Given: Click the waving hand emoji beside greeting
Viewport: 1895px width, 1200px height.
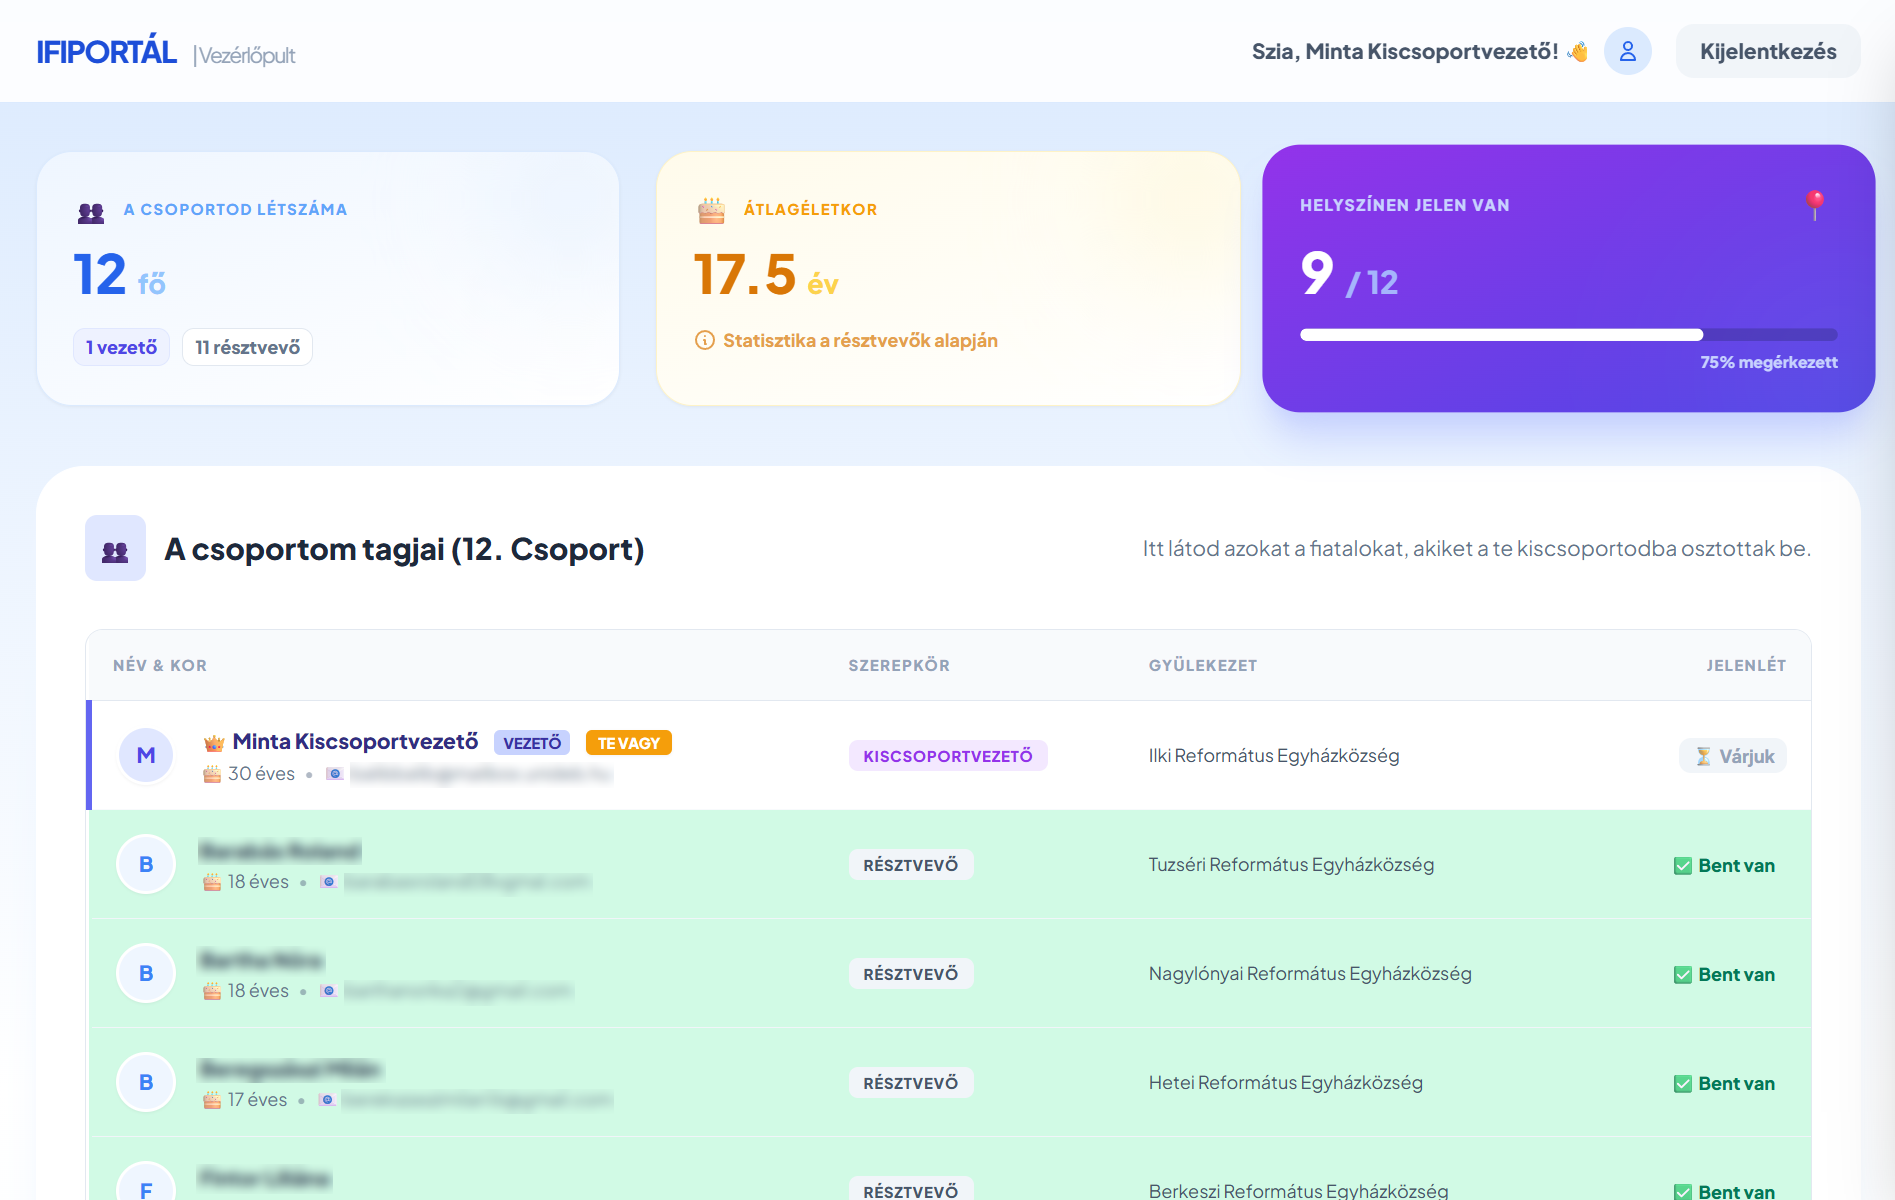Looking at the screenshot, I should [1578, 51].
